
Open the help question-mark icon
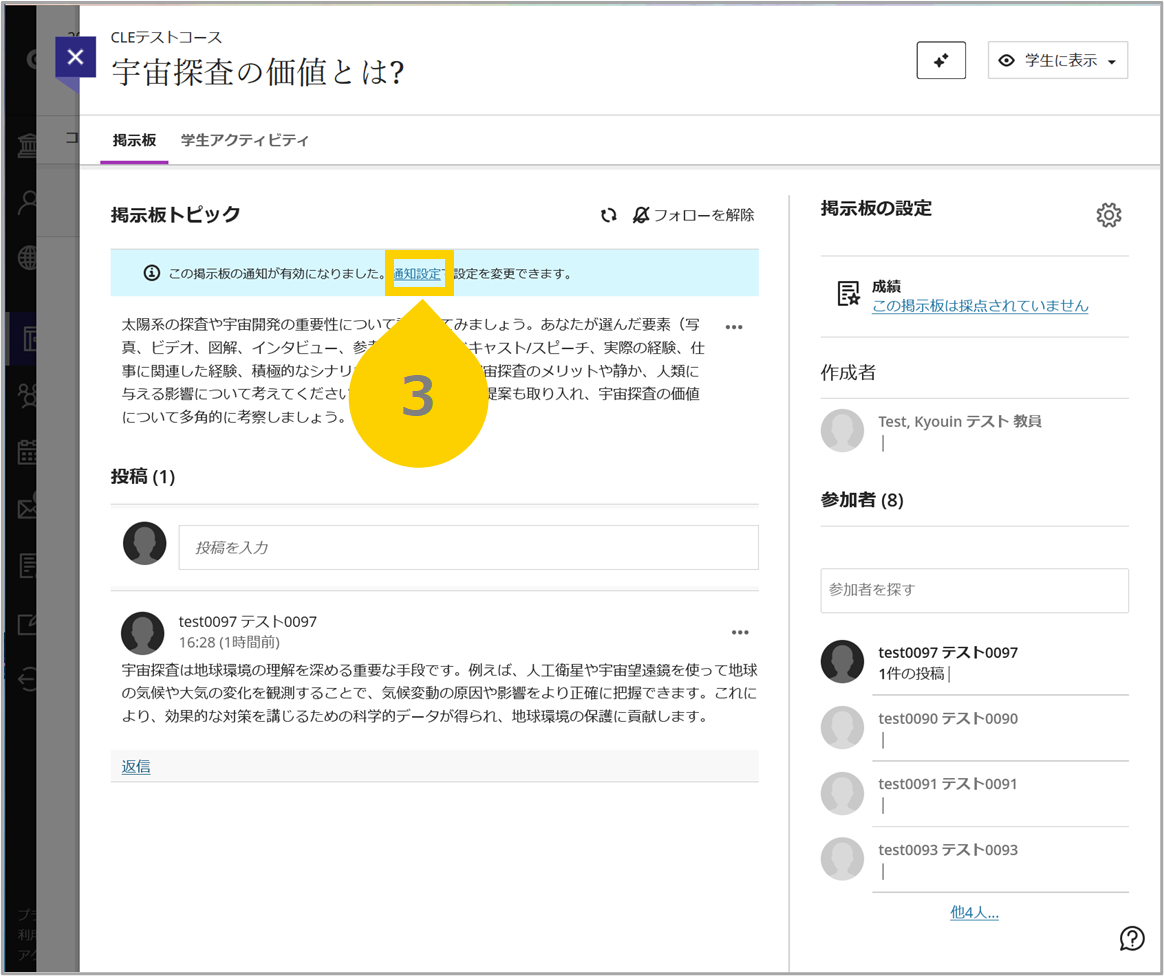coord(1131,938)
